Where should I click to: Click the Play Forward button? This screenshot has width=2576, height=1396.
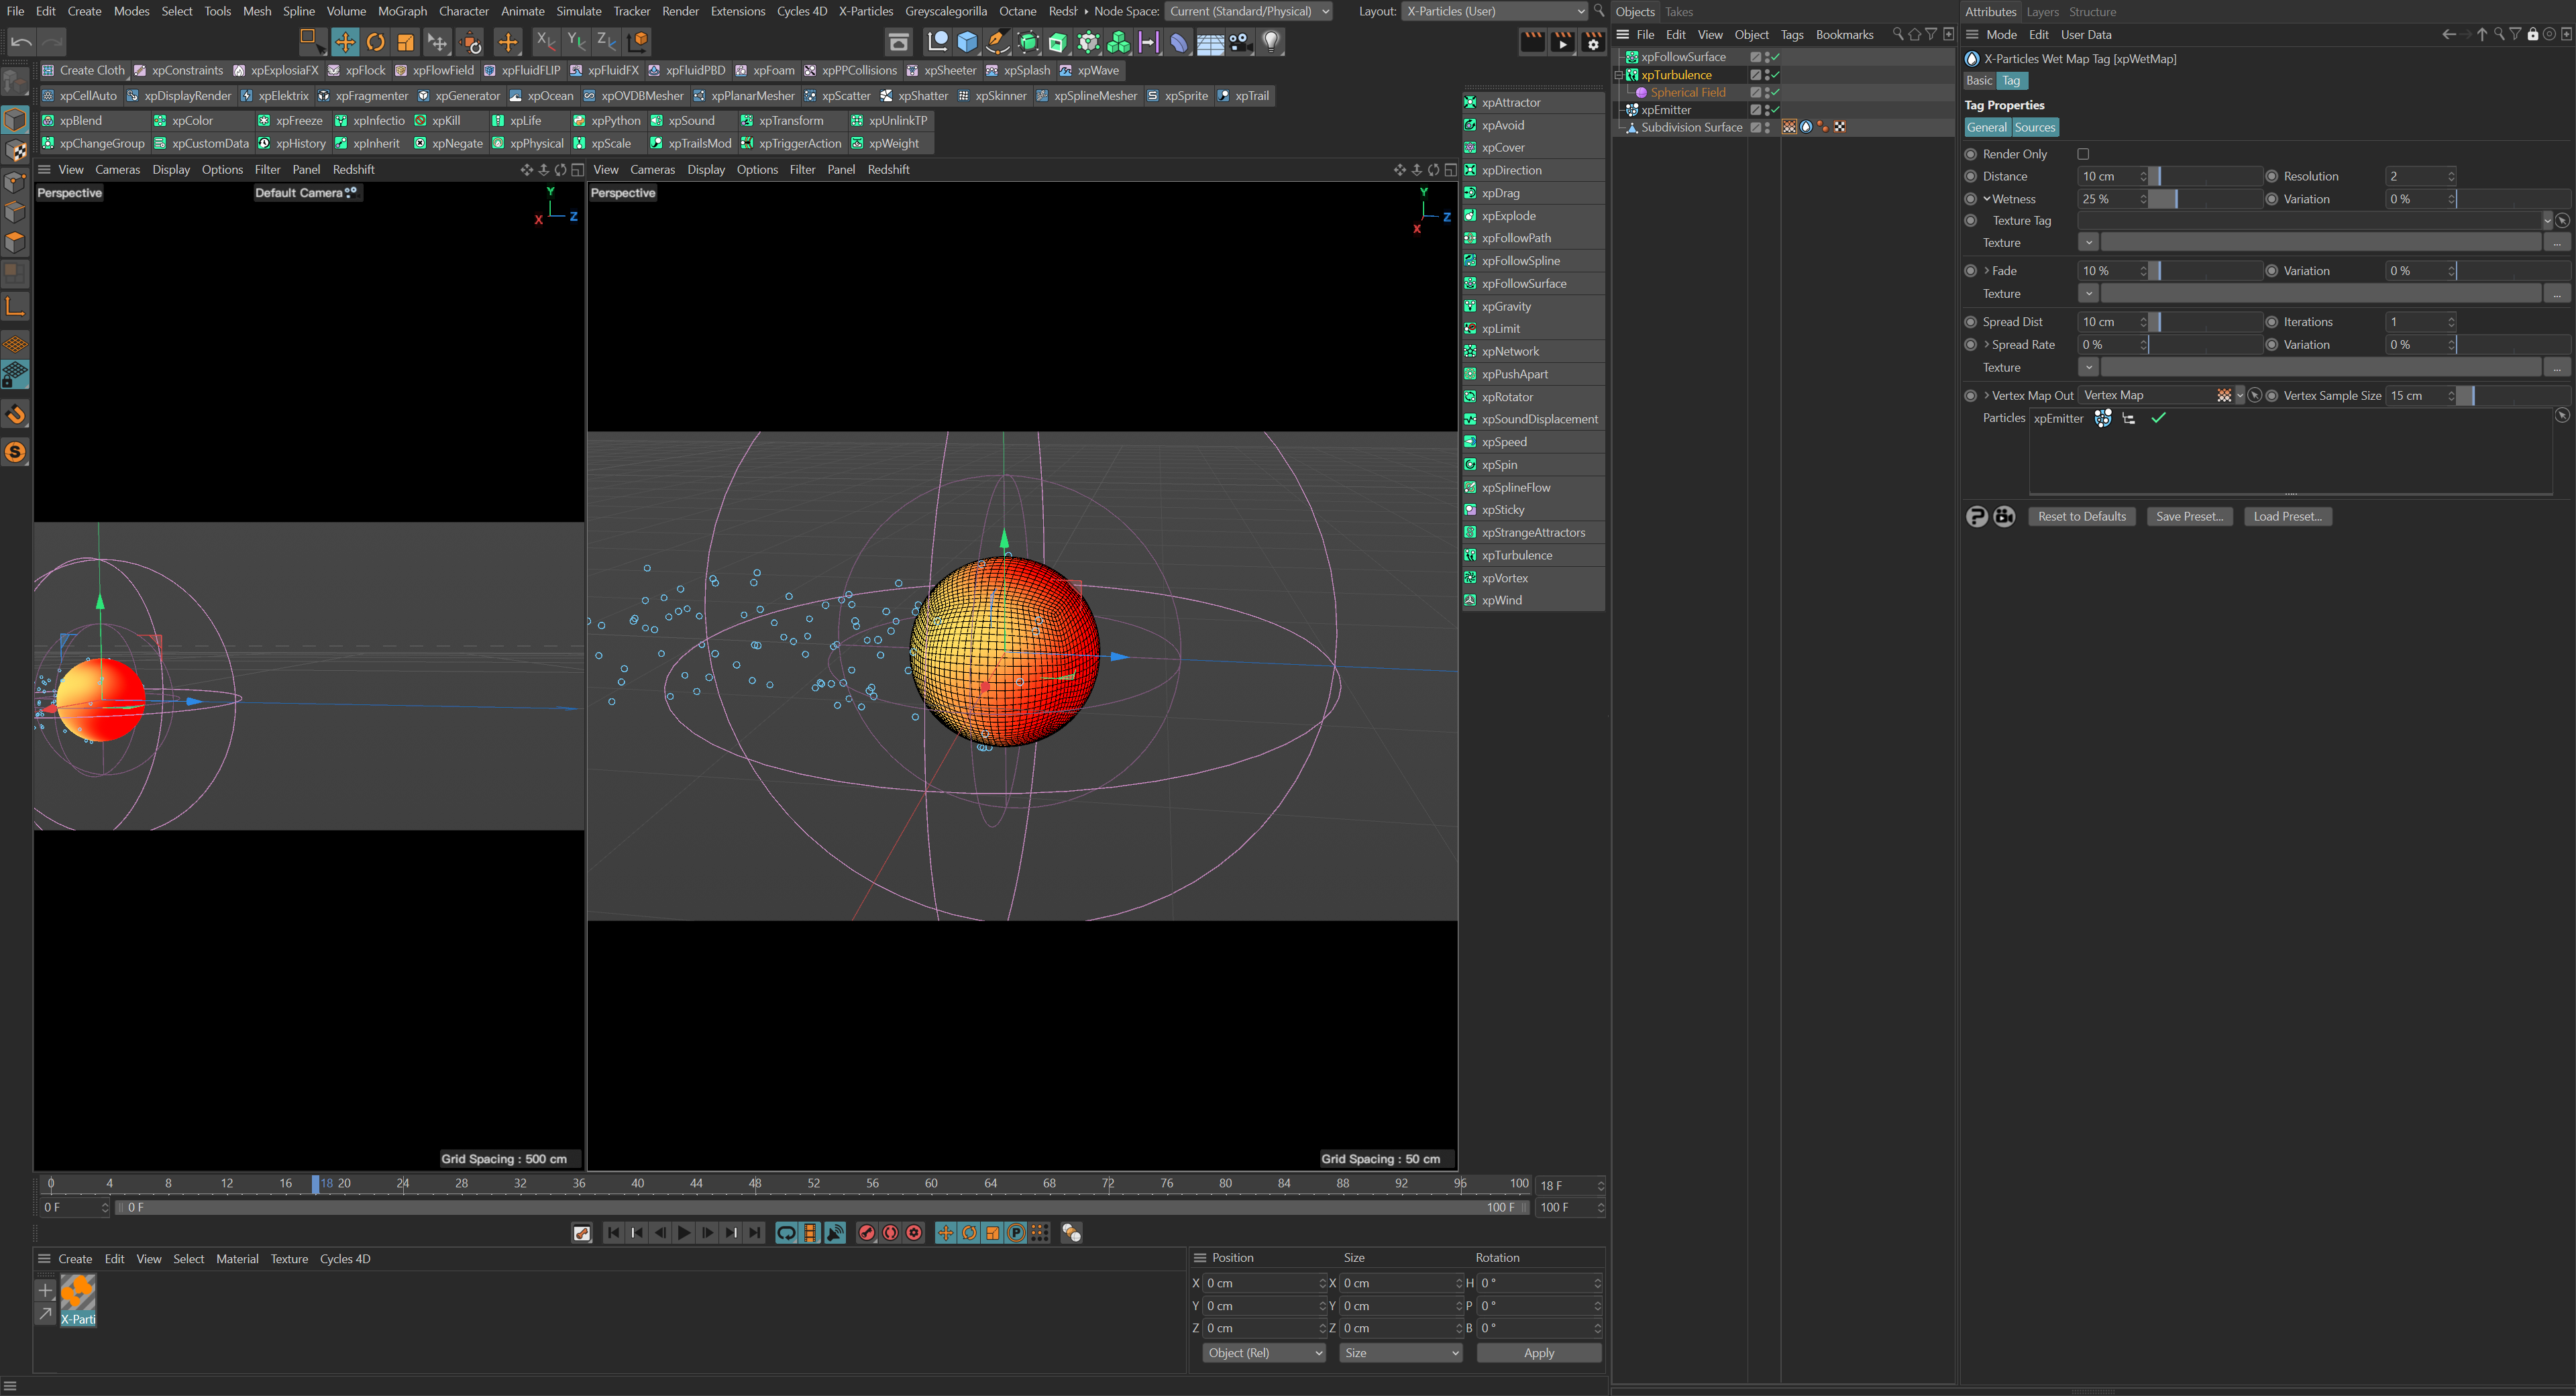[x=684, y=1233]
